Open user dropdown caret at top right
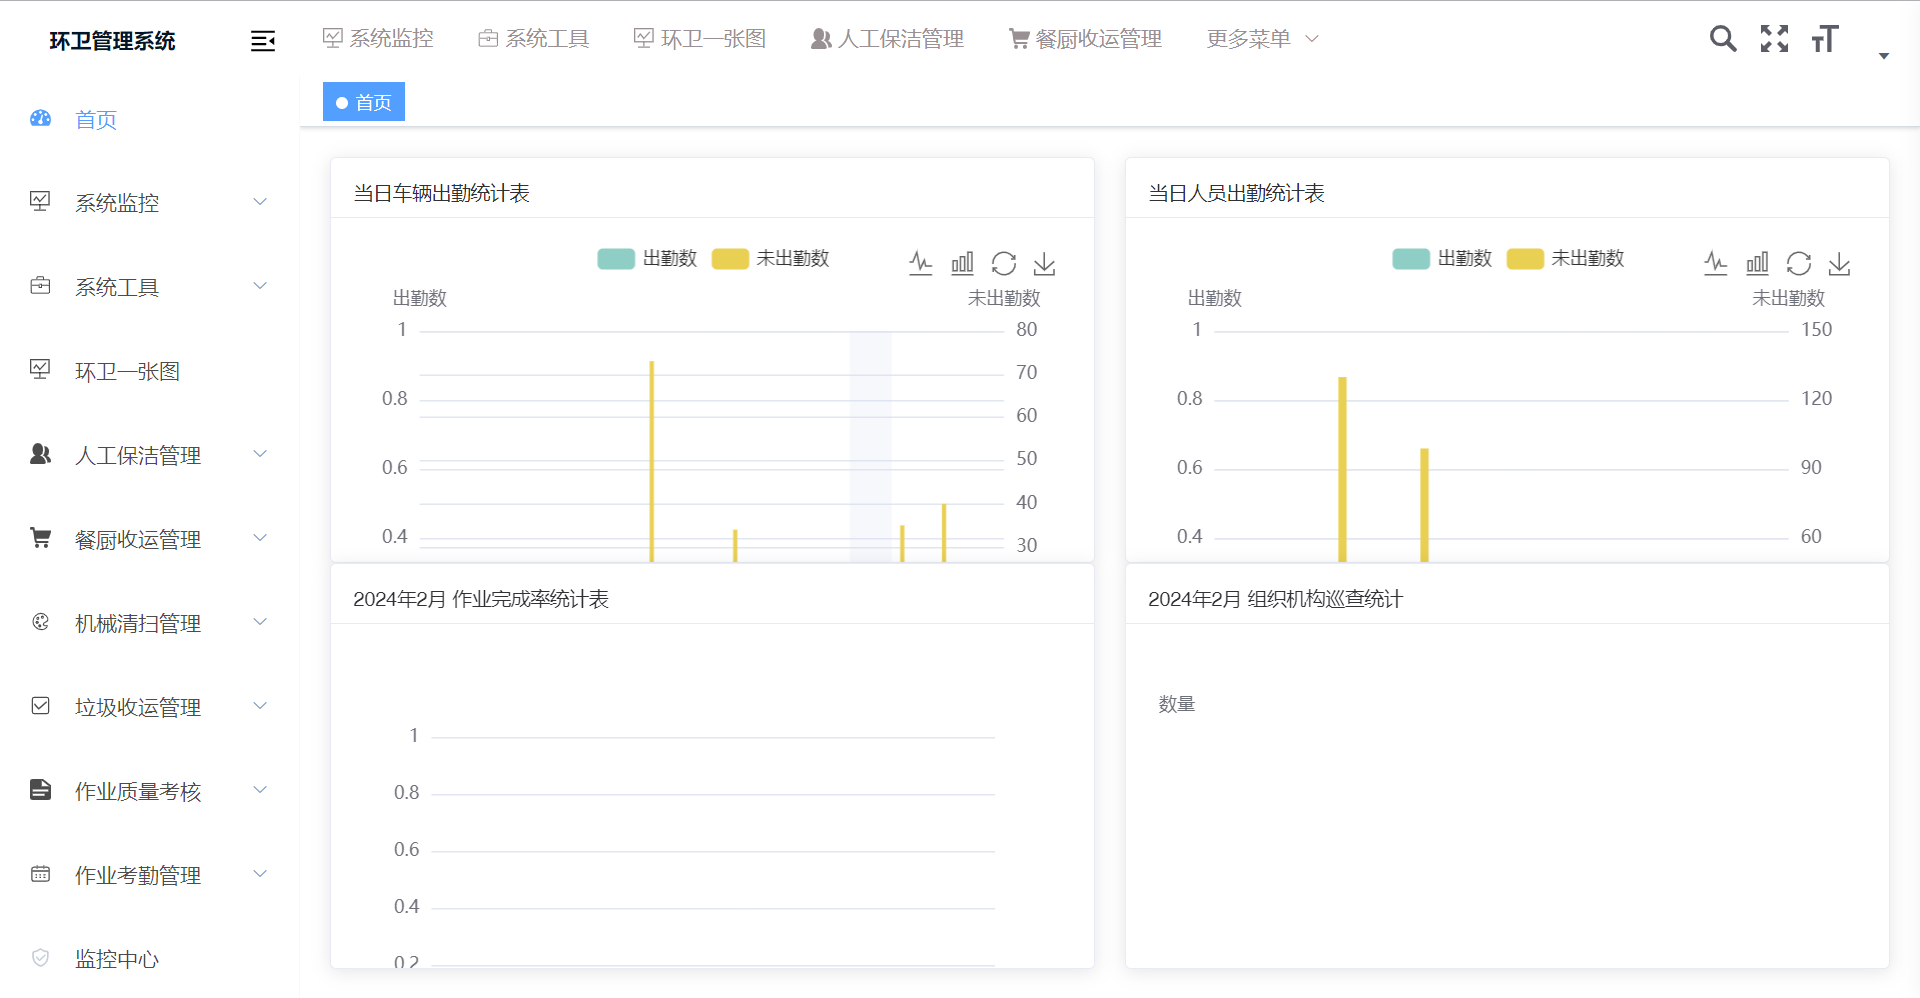Screen dimensions: 1920x998 (x=1883, y=56)
